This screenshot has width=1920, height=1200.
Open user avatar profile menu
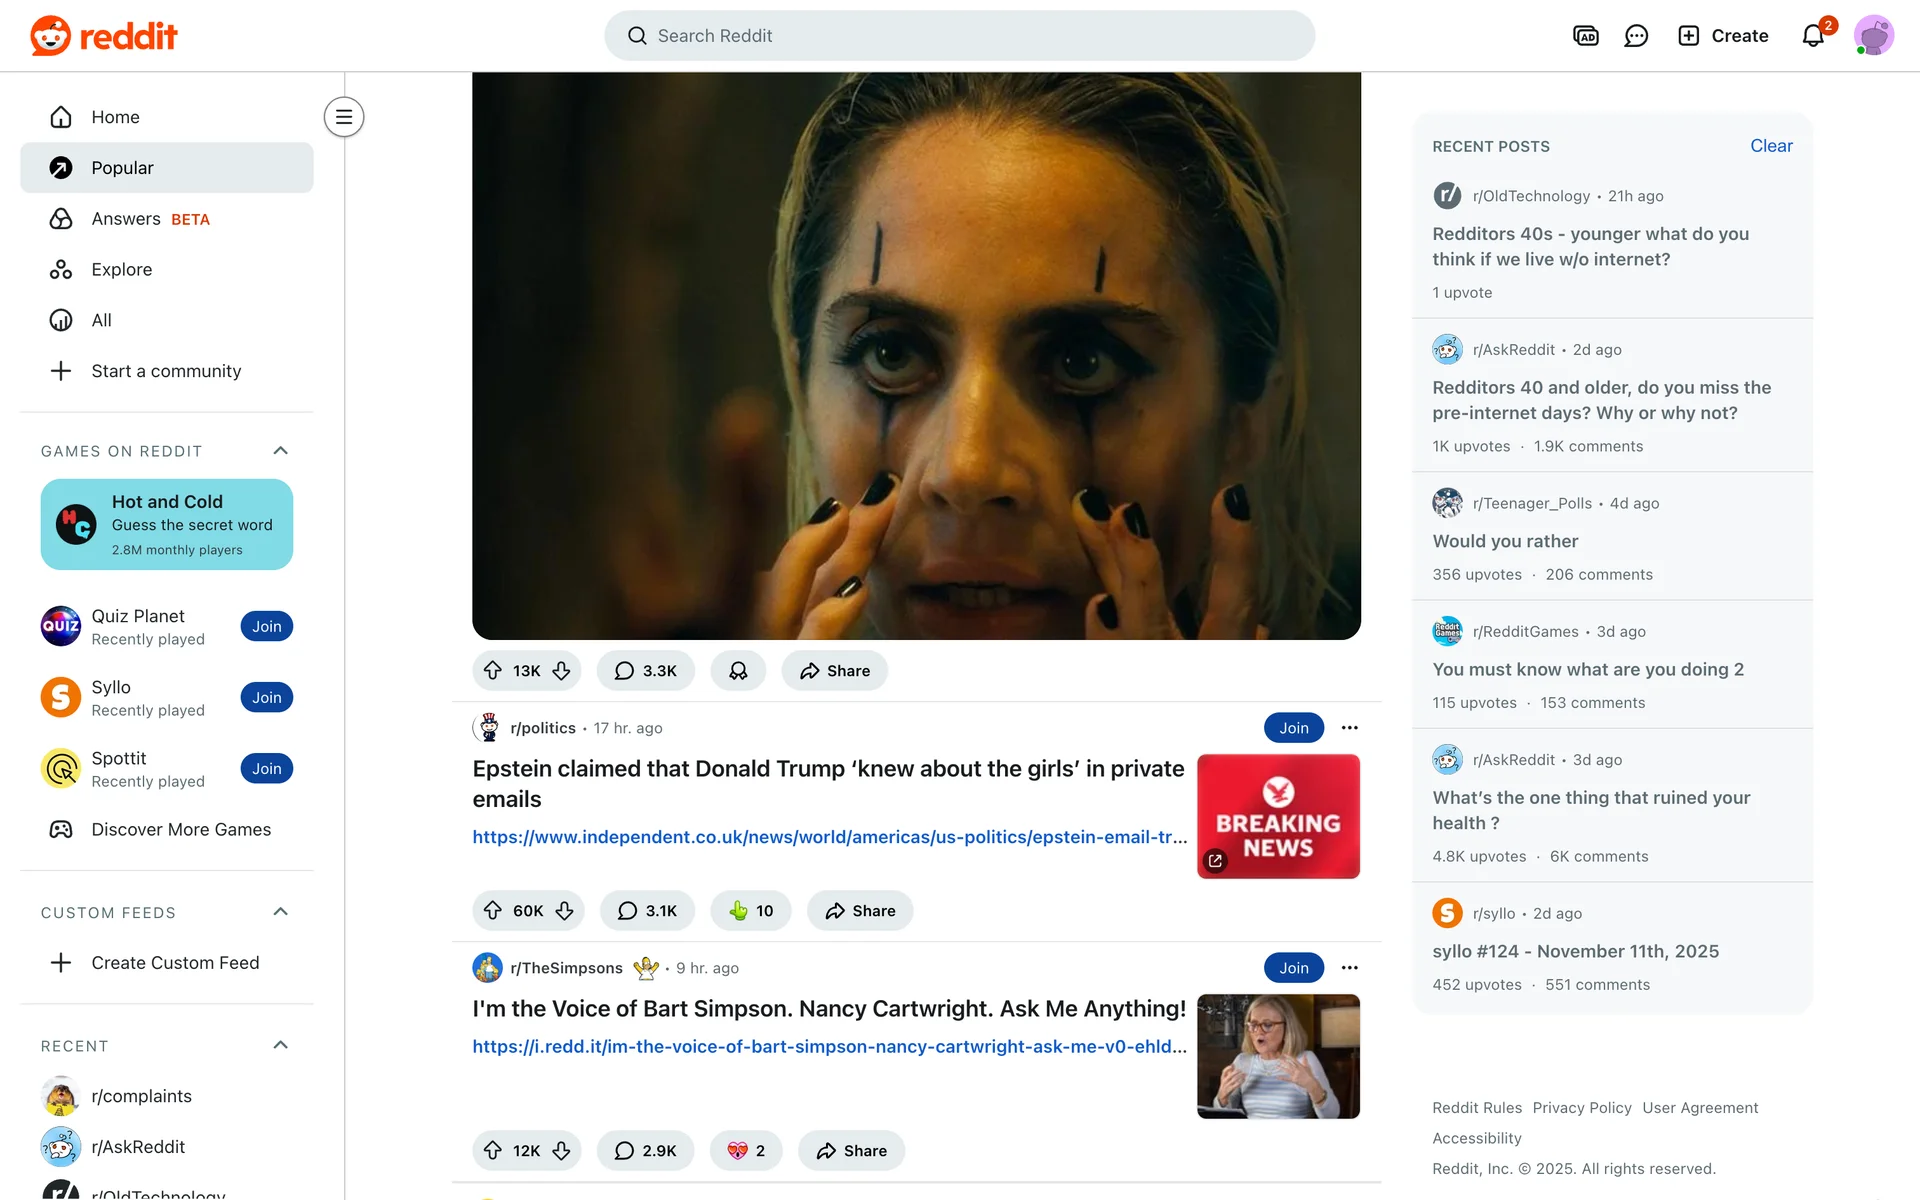point(1873,36)
